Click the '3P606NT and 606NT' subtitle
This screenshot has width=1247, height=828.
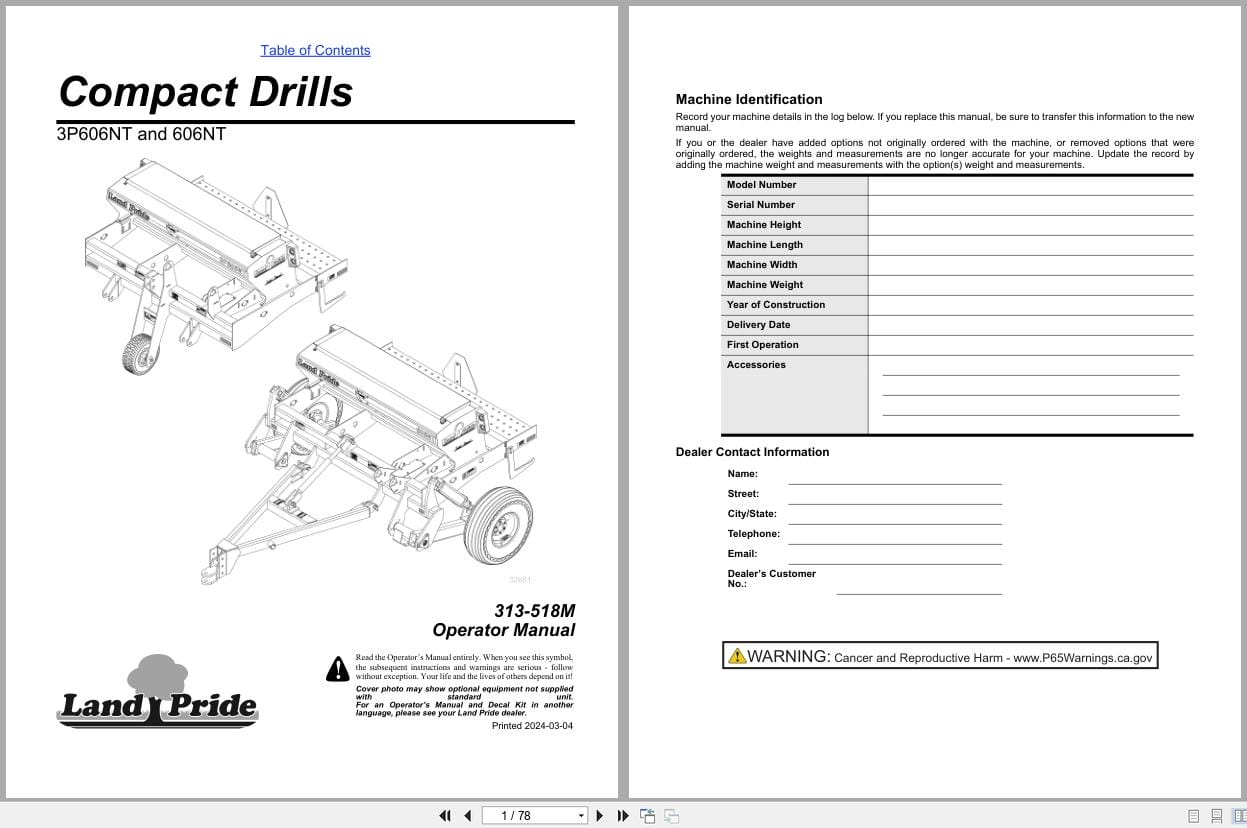point(141,134)
